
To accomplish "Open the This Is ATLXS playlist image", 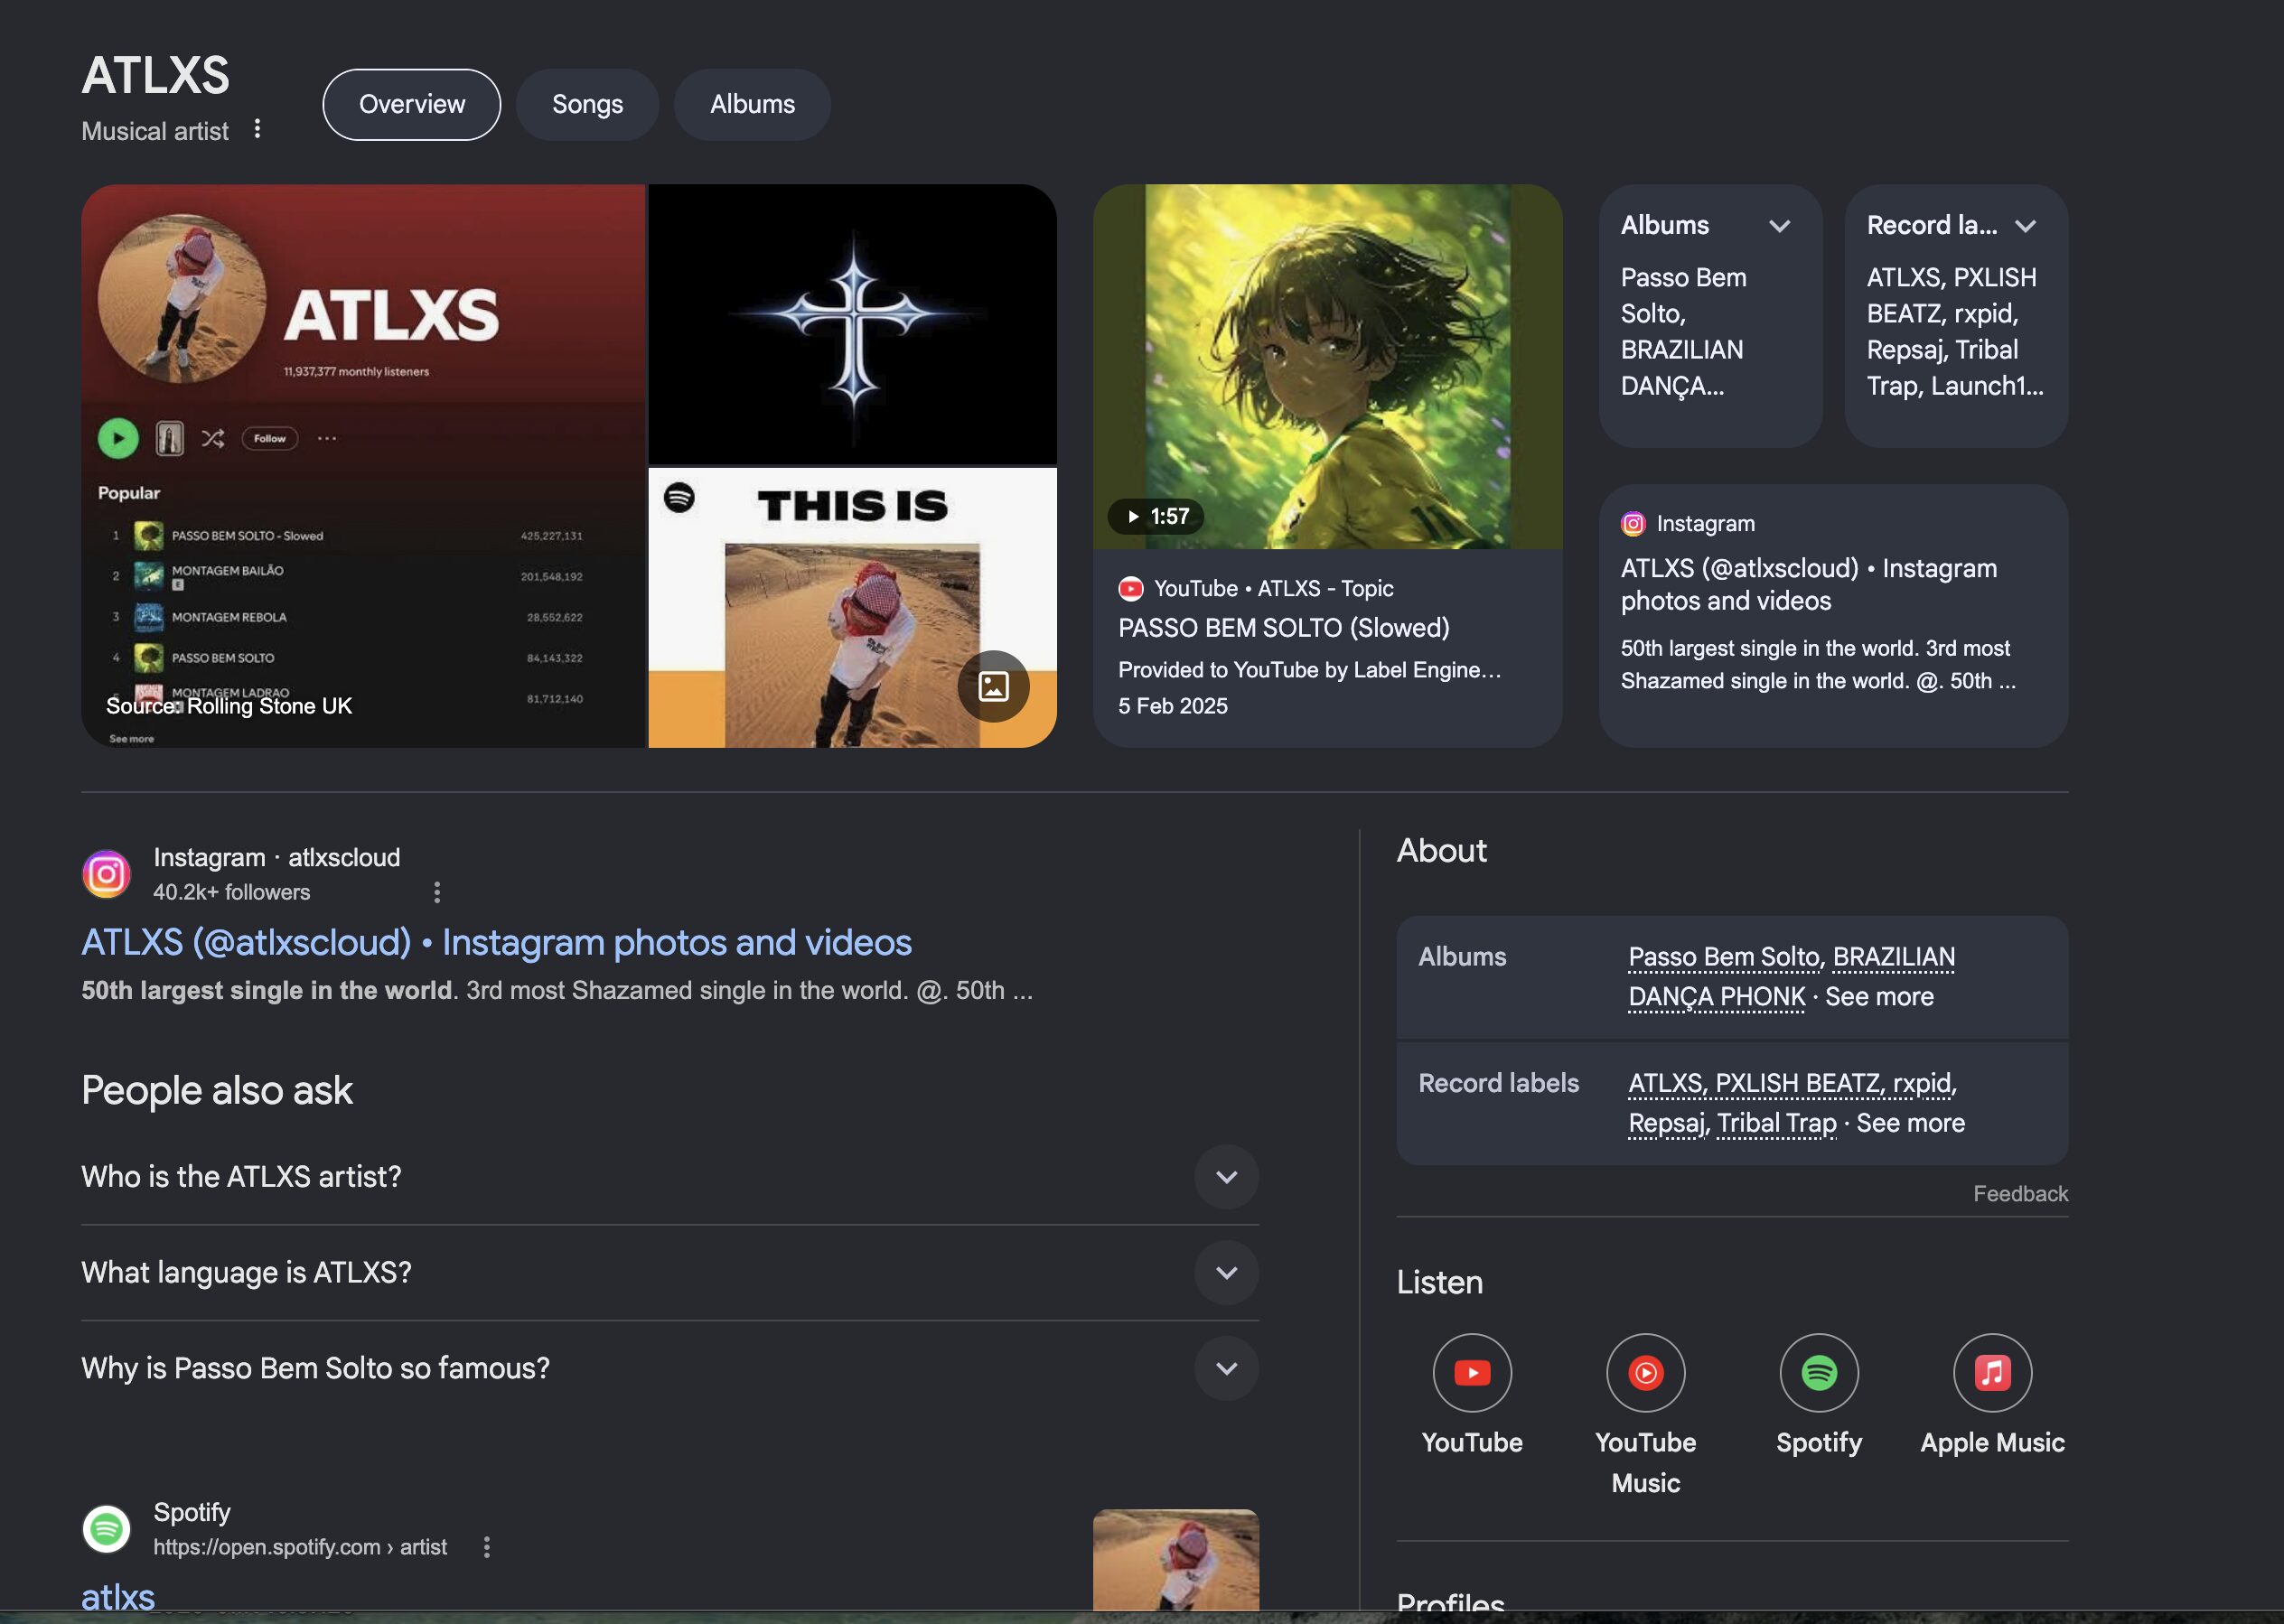I will (852, 608).
